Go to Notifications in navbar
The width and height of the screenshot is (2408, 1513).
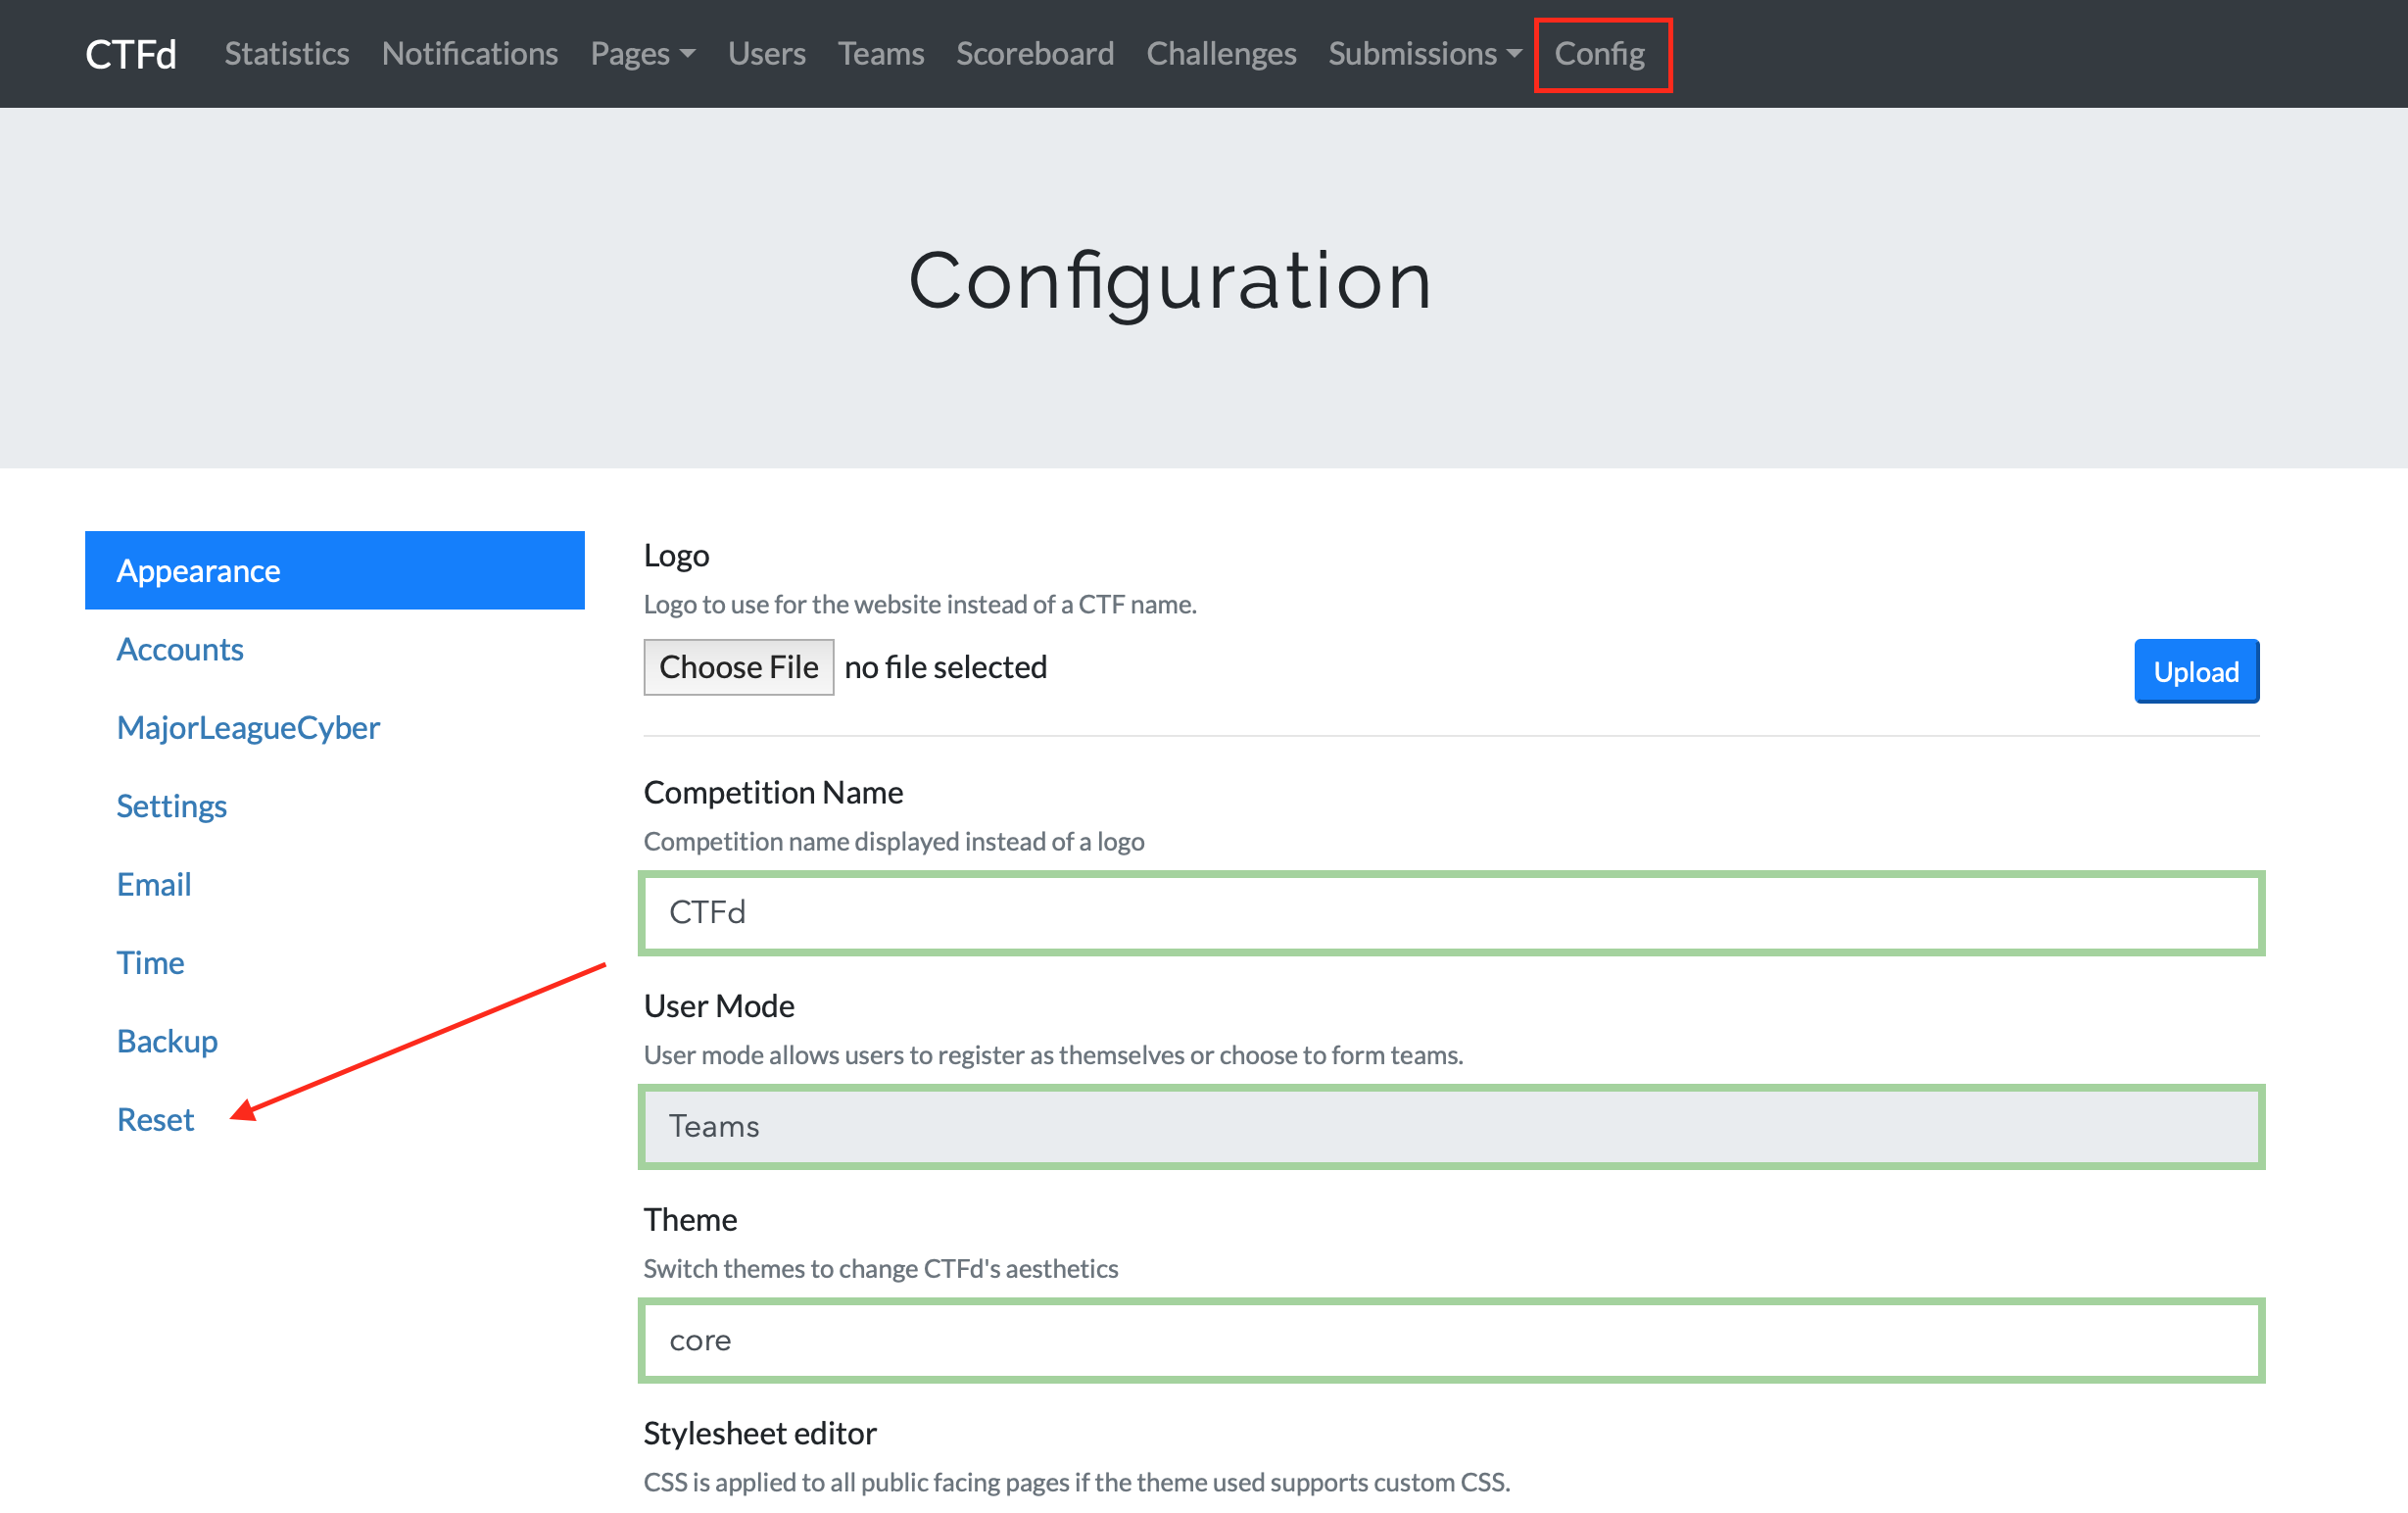pyautogui.click(x=469, y=54)
